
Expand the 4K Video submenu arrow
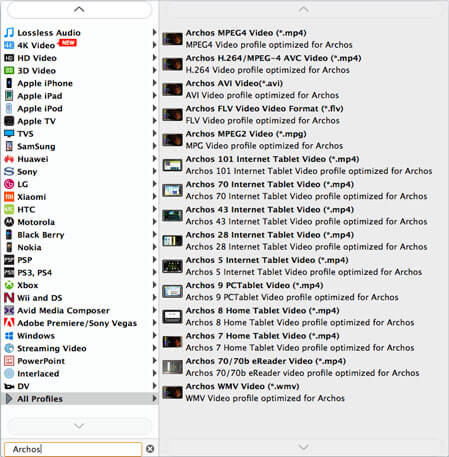tap(154, 45)
